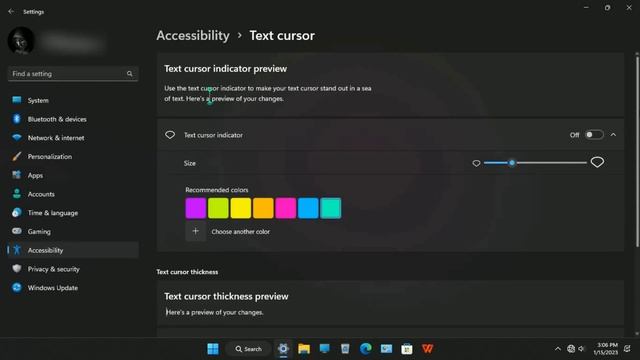
Task: Open Gaming settings category
Action: tap(73, 231)
